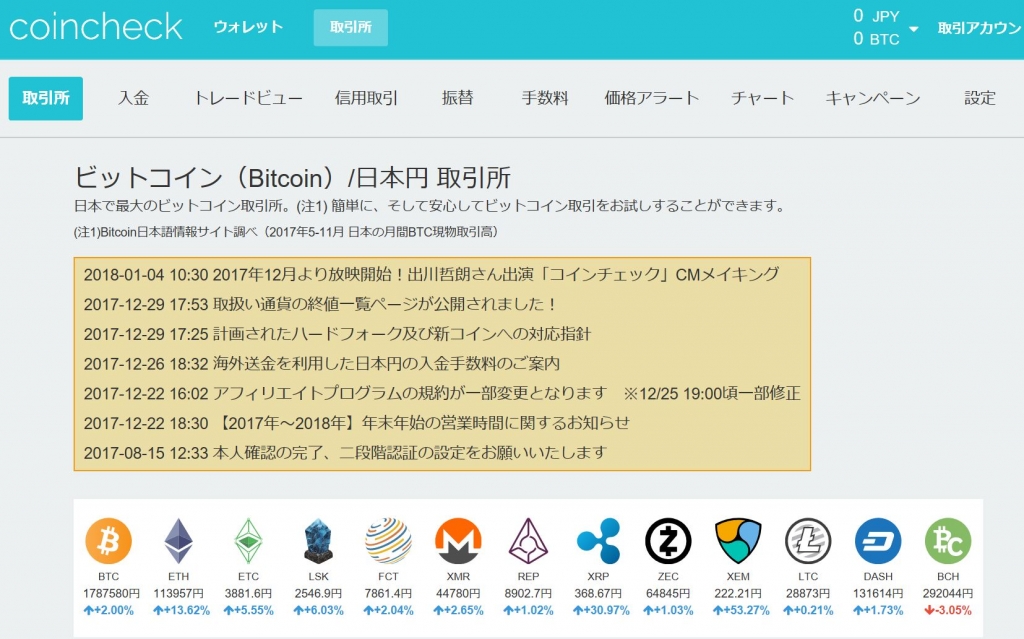Click the Monero XMR coin icon
The image size is (1024, 639).
[458, 541]
